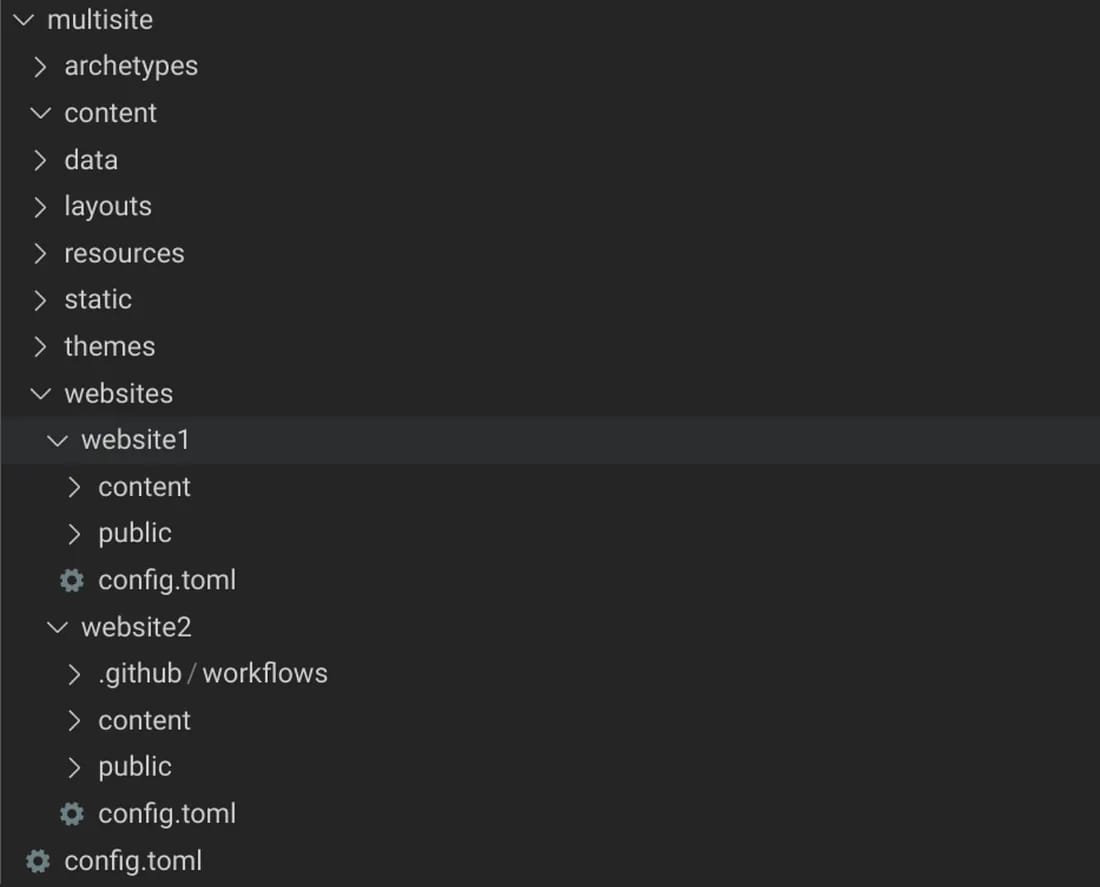Open the themes folder
Screen dimensions: 1100x887
109,347
